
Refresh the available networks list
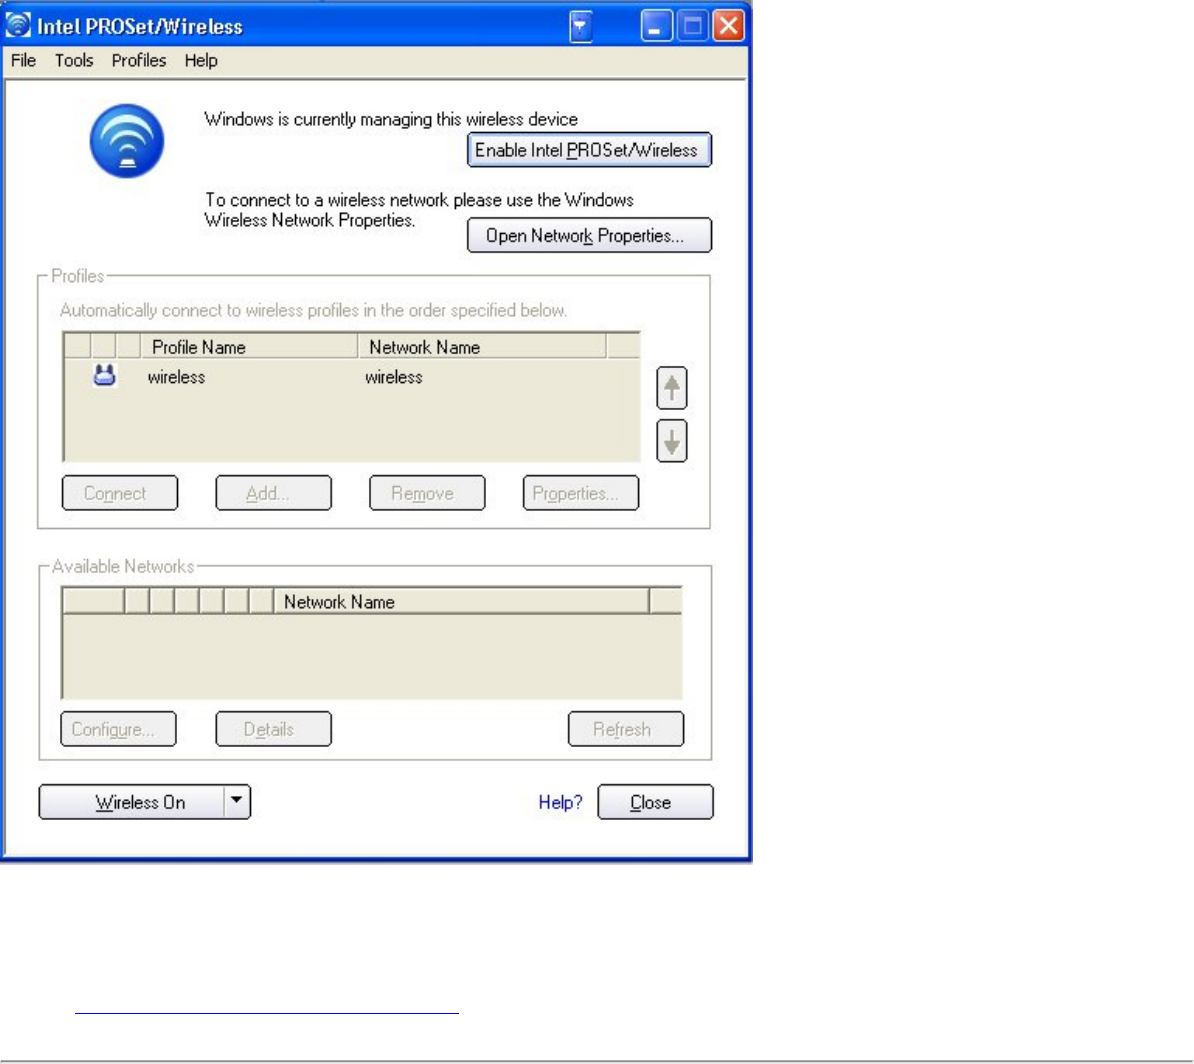626,729
